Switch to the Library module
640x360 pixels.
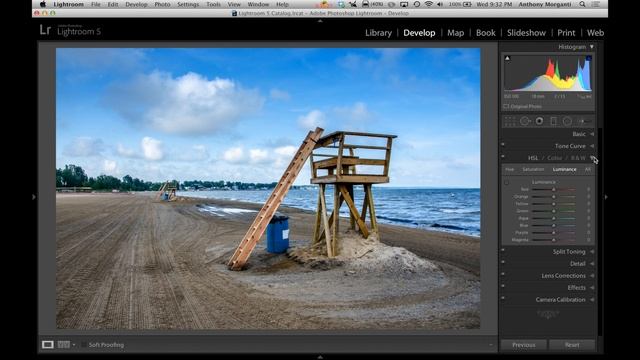(378, 33)
